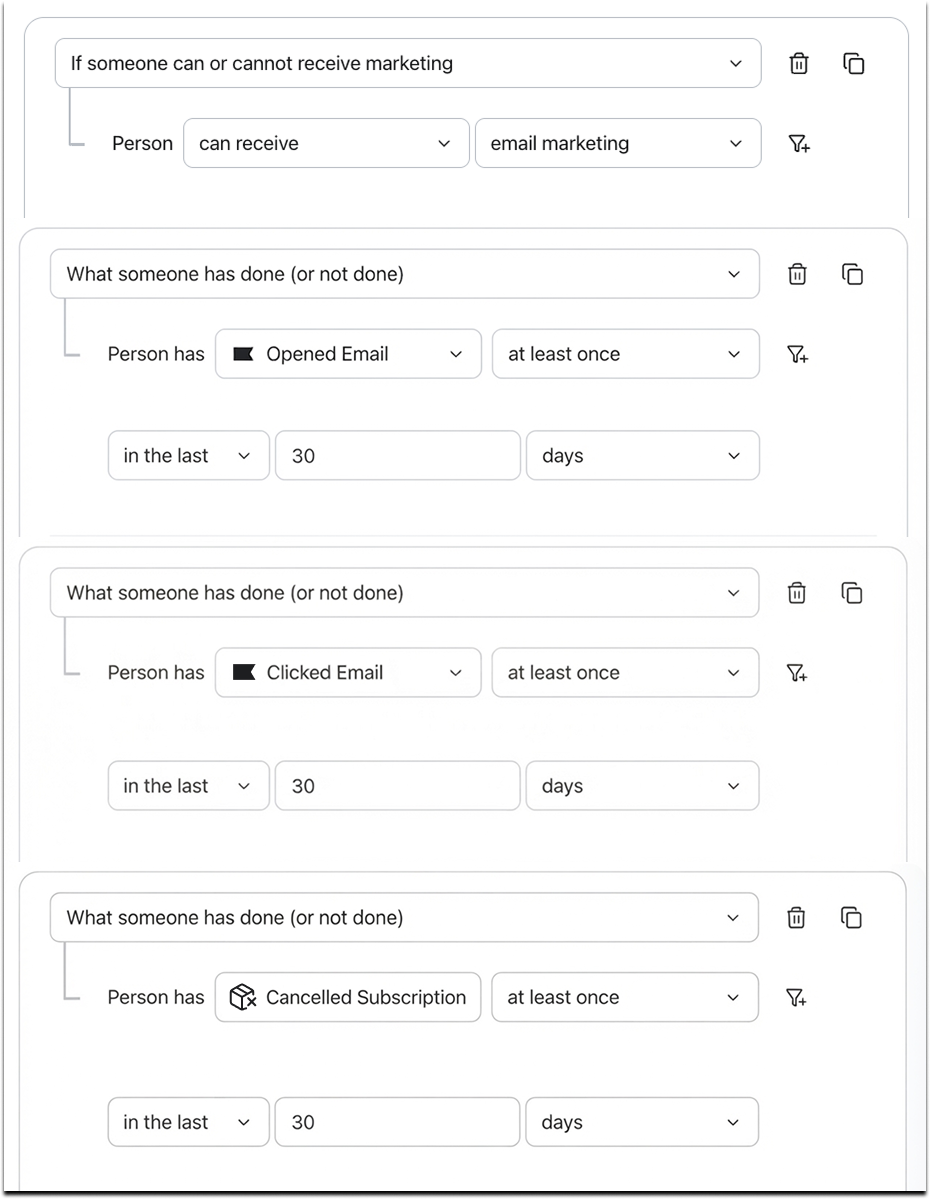Open 'If someone can or cannot receive marketing' dropdown

coord(408,63)
